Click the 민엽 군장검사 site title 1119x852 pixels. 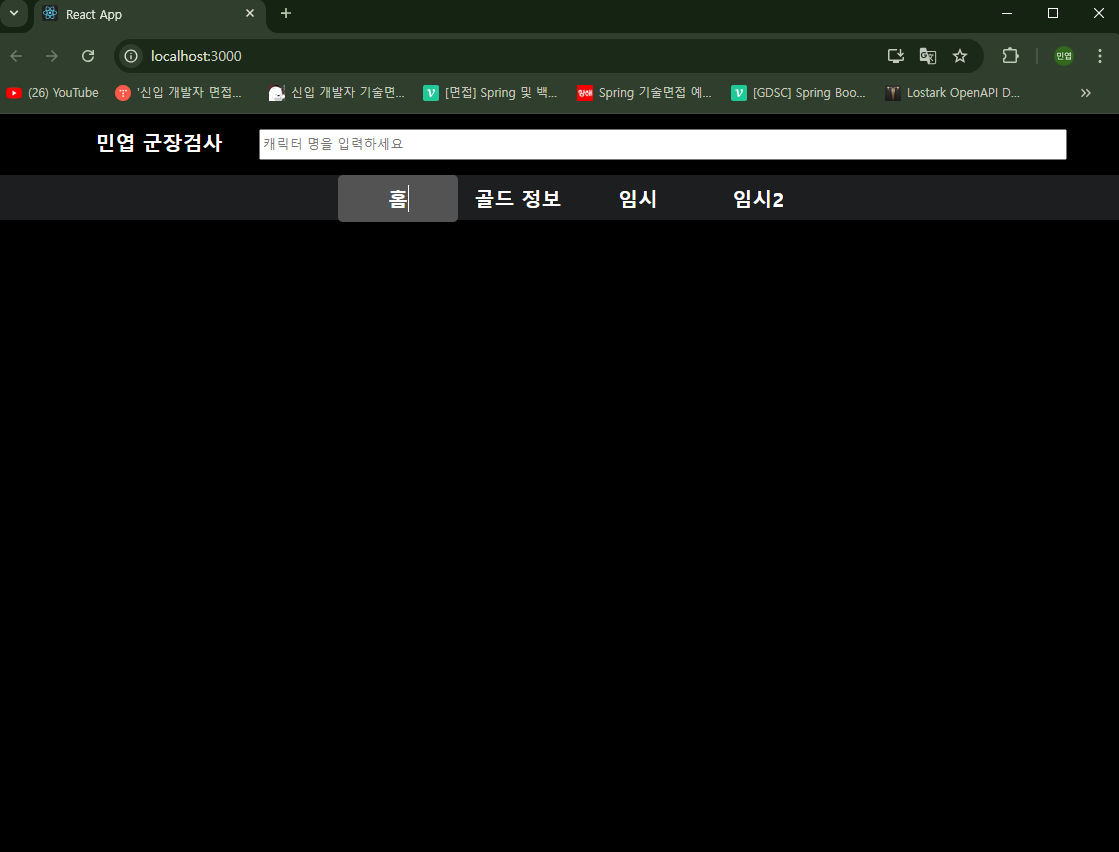point(159,143)
